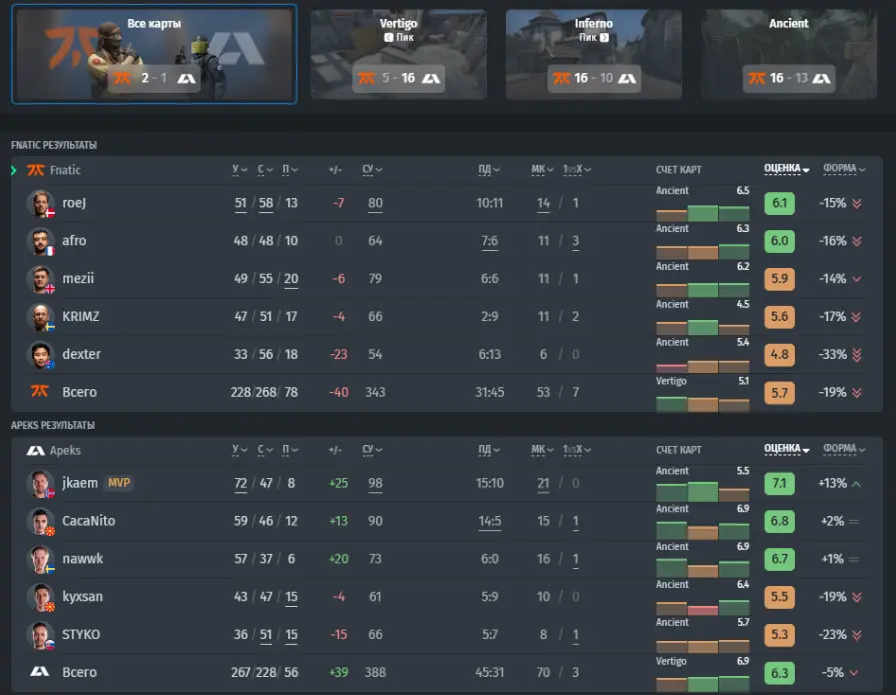The width and height of the screenshot is (896, 695).
Task: Click Fnatic total kills value 228
Action: [x=241, y=392]
